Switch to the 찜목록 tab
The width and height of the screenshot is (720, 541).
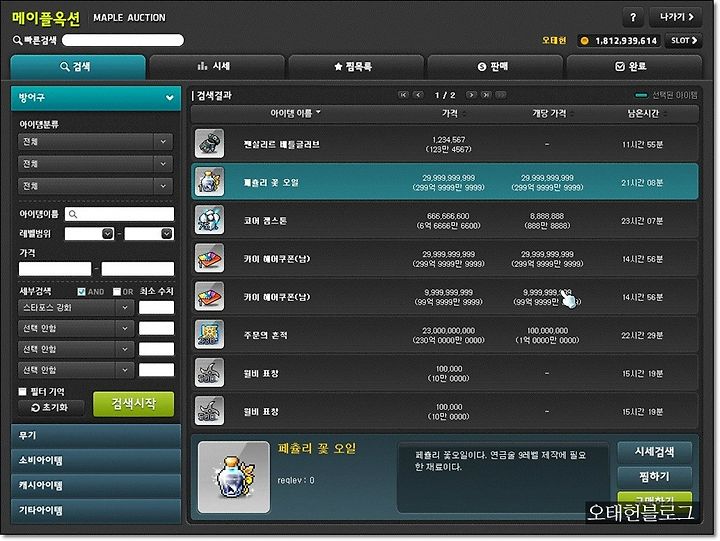pos(355,67)
